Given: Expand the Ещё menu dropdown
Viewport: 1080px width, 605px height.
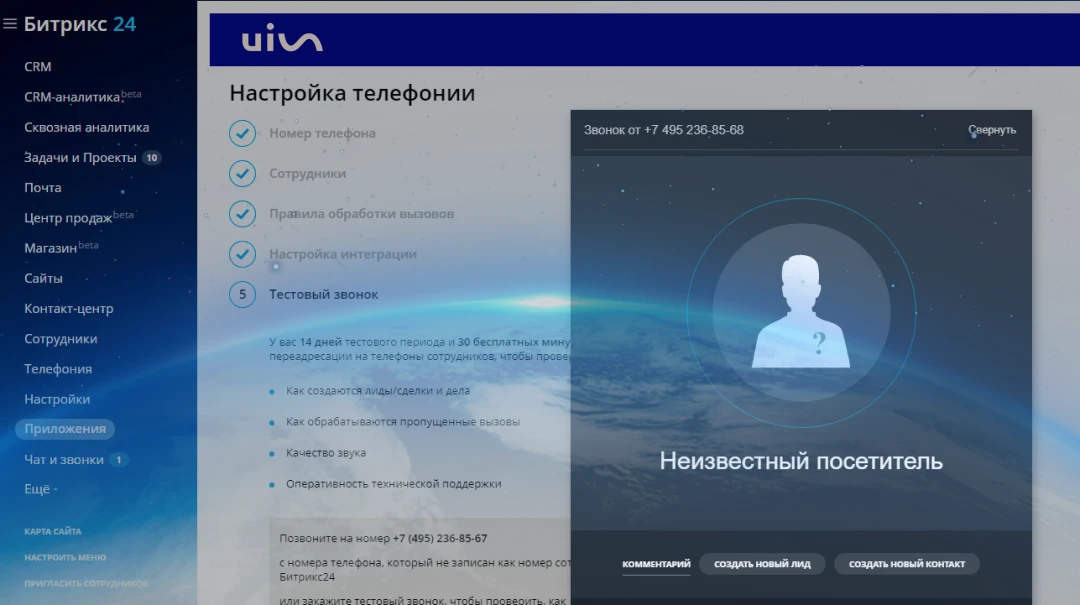Looking at the screenshot, I should tap(41, 489).
